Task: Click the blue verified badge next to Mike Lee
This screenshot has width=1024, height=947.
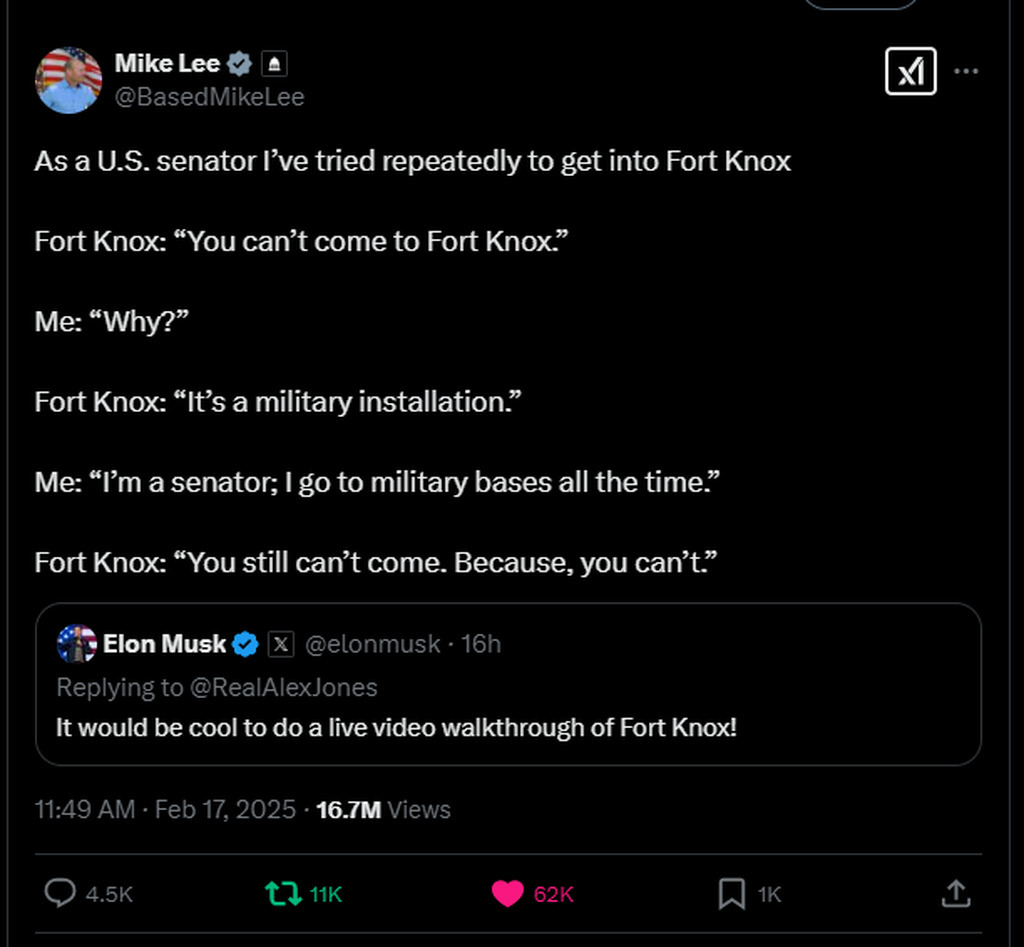Action: click(x=239, y=64)
